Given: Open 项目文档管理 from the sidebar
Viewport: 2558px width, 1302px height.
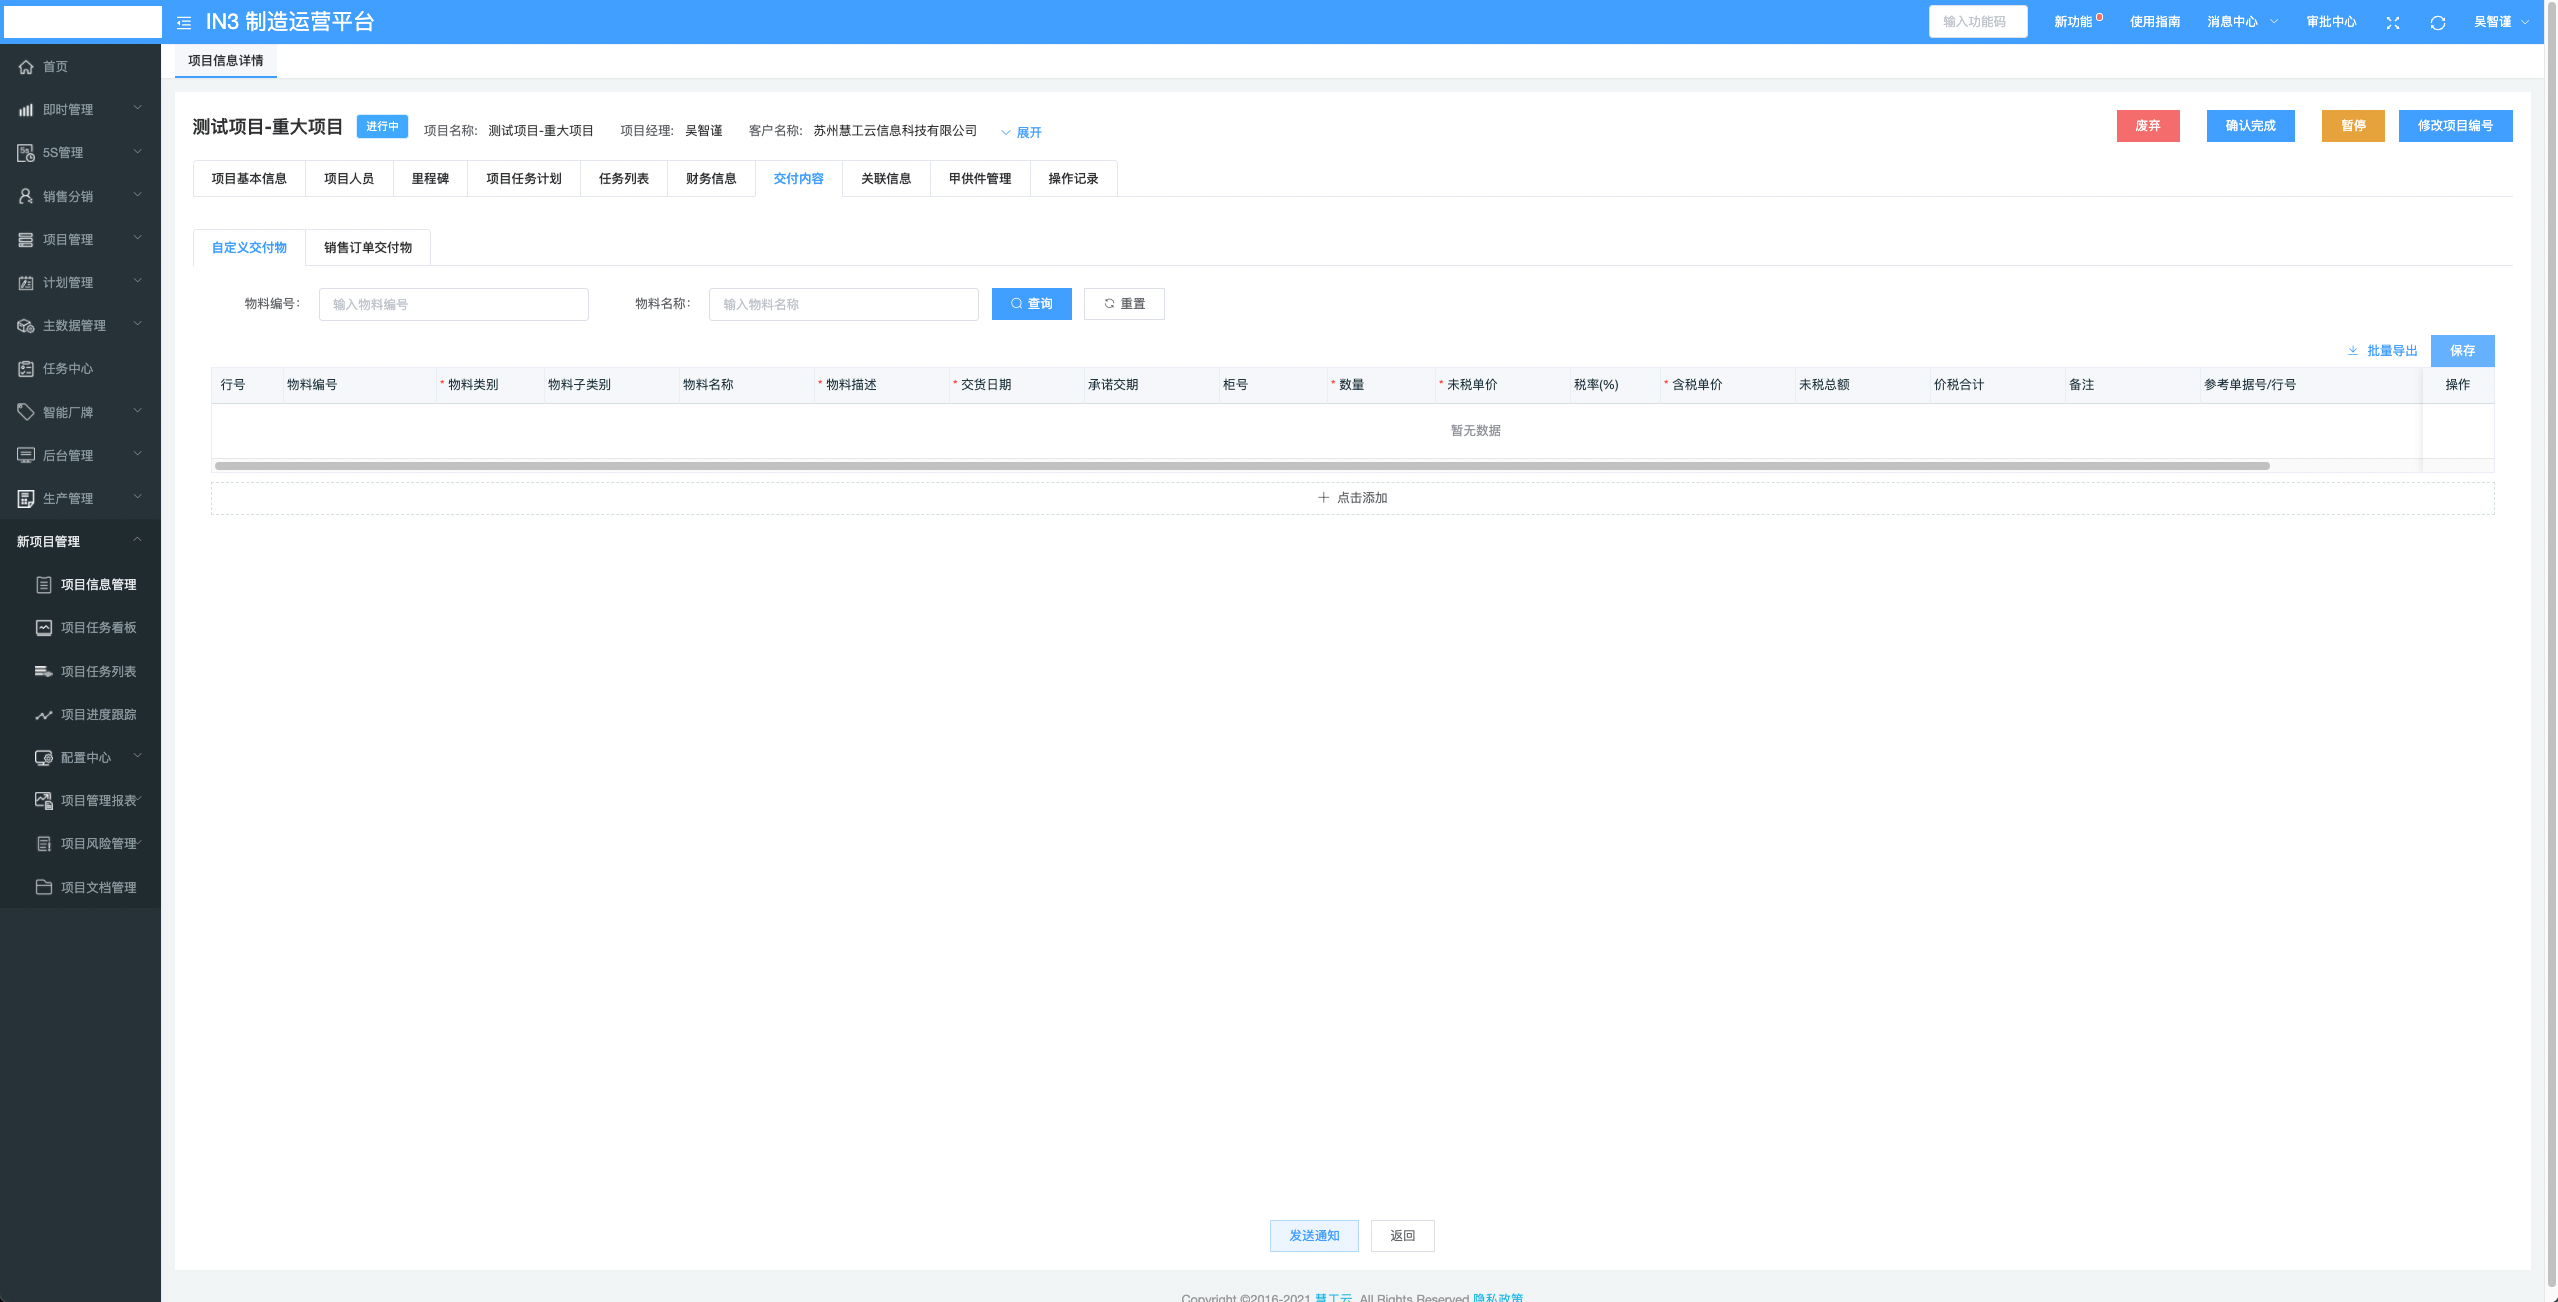Looking at the screenshot, I should click(98, 888).
